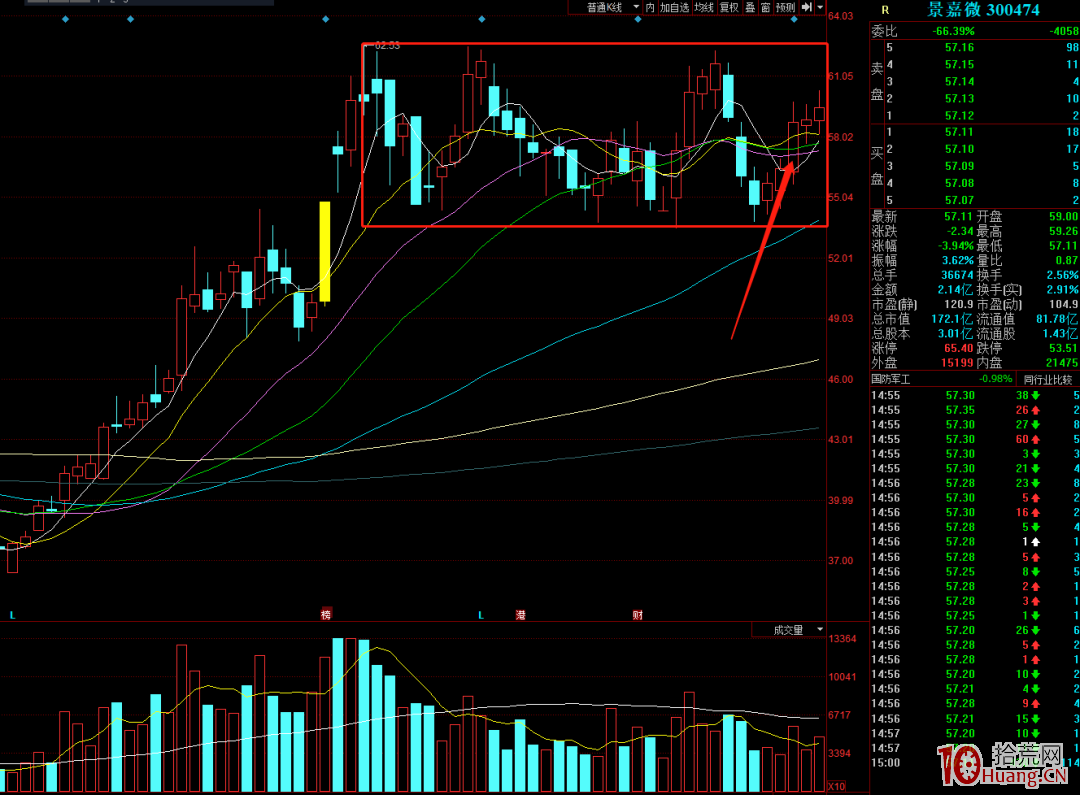Image resolution: width=1080 pixels, height=795 pixels.
Task: Click the 内盘 21475 value
Action: tap(1062, 362)
